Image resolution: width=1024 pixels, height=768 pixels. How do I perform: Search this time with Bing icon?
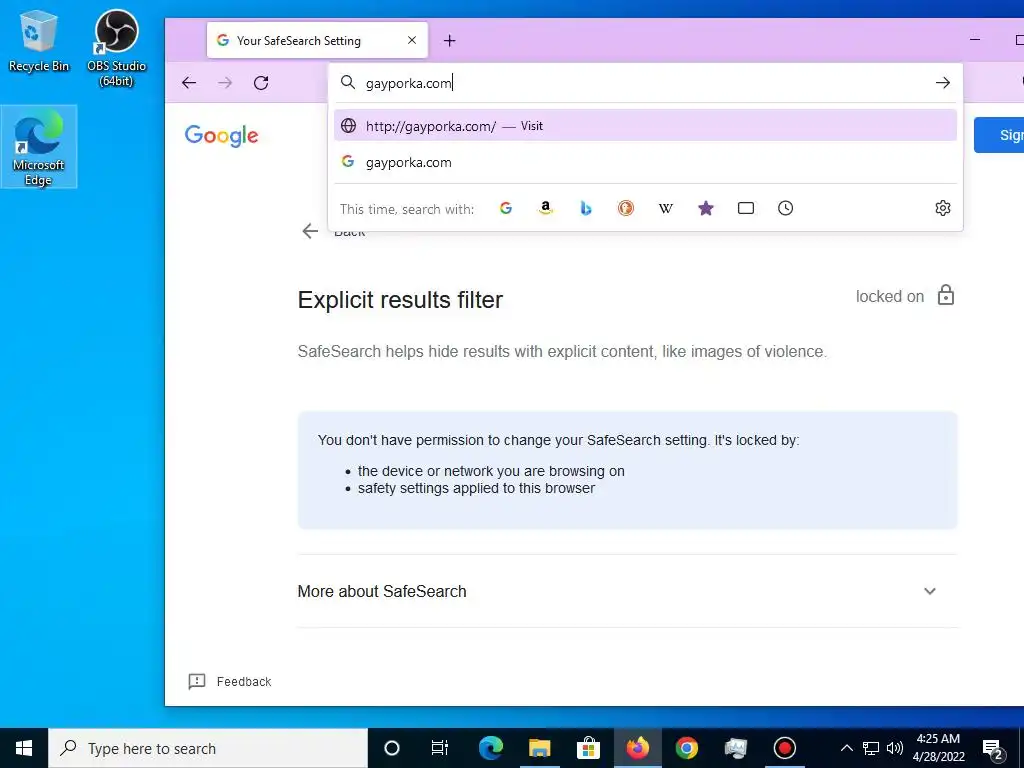586,208
